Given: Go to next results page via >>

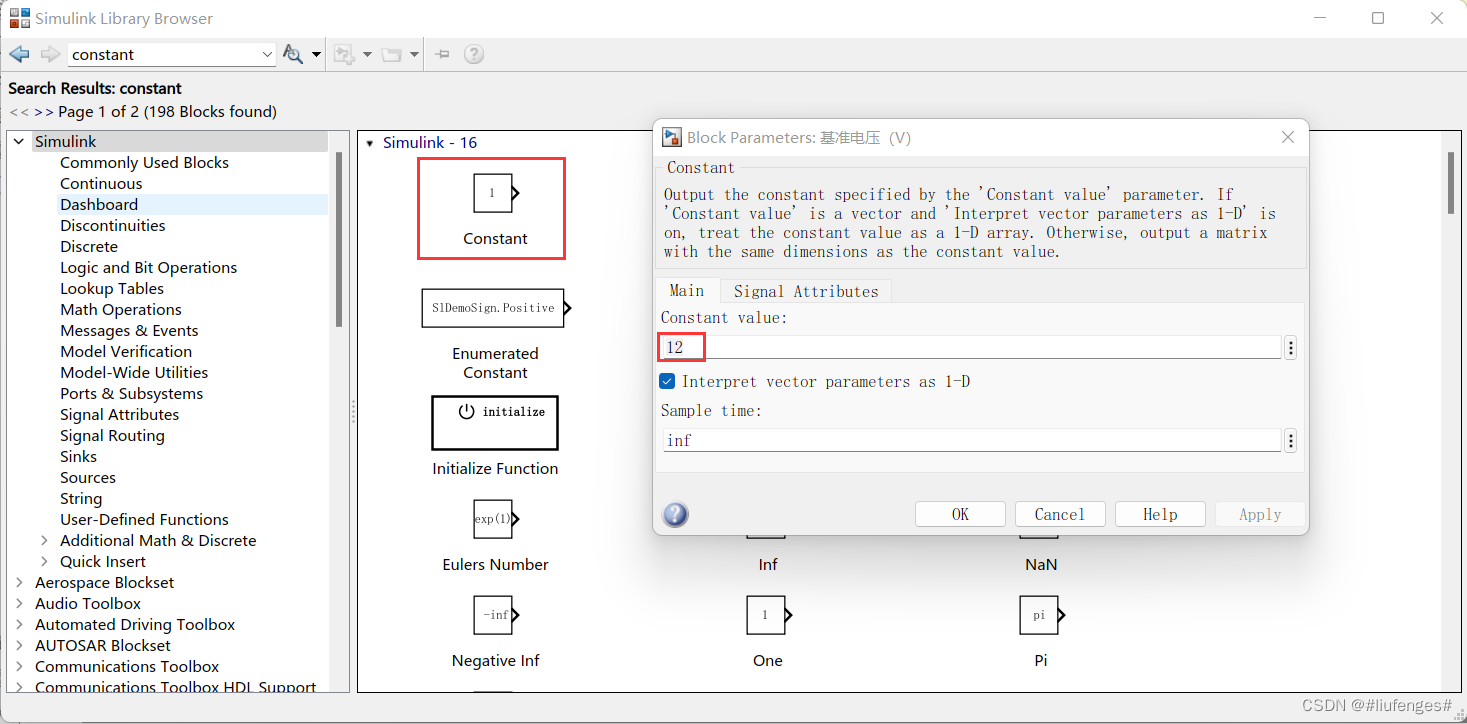Looking at the screenshot, I should point(44,112).
